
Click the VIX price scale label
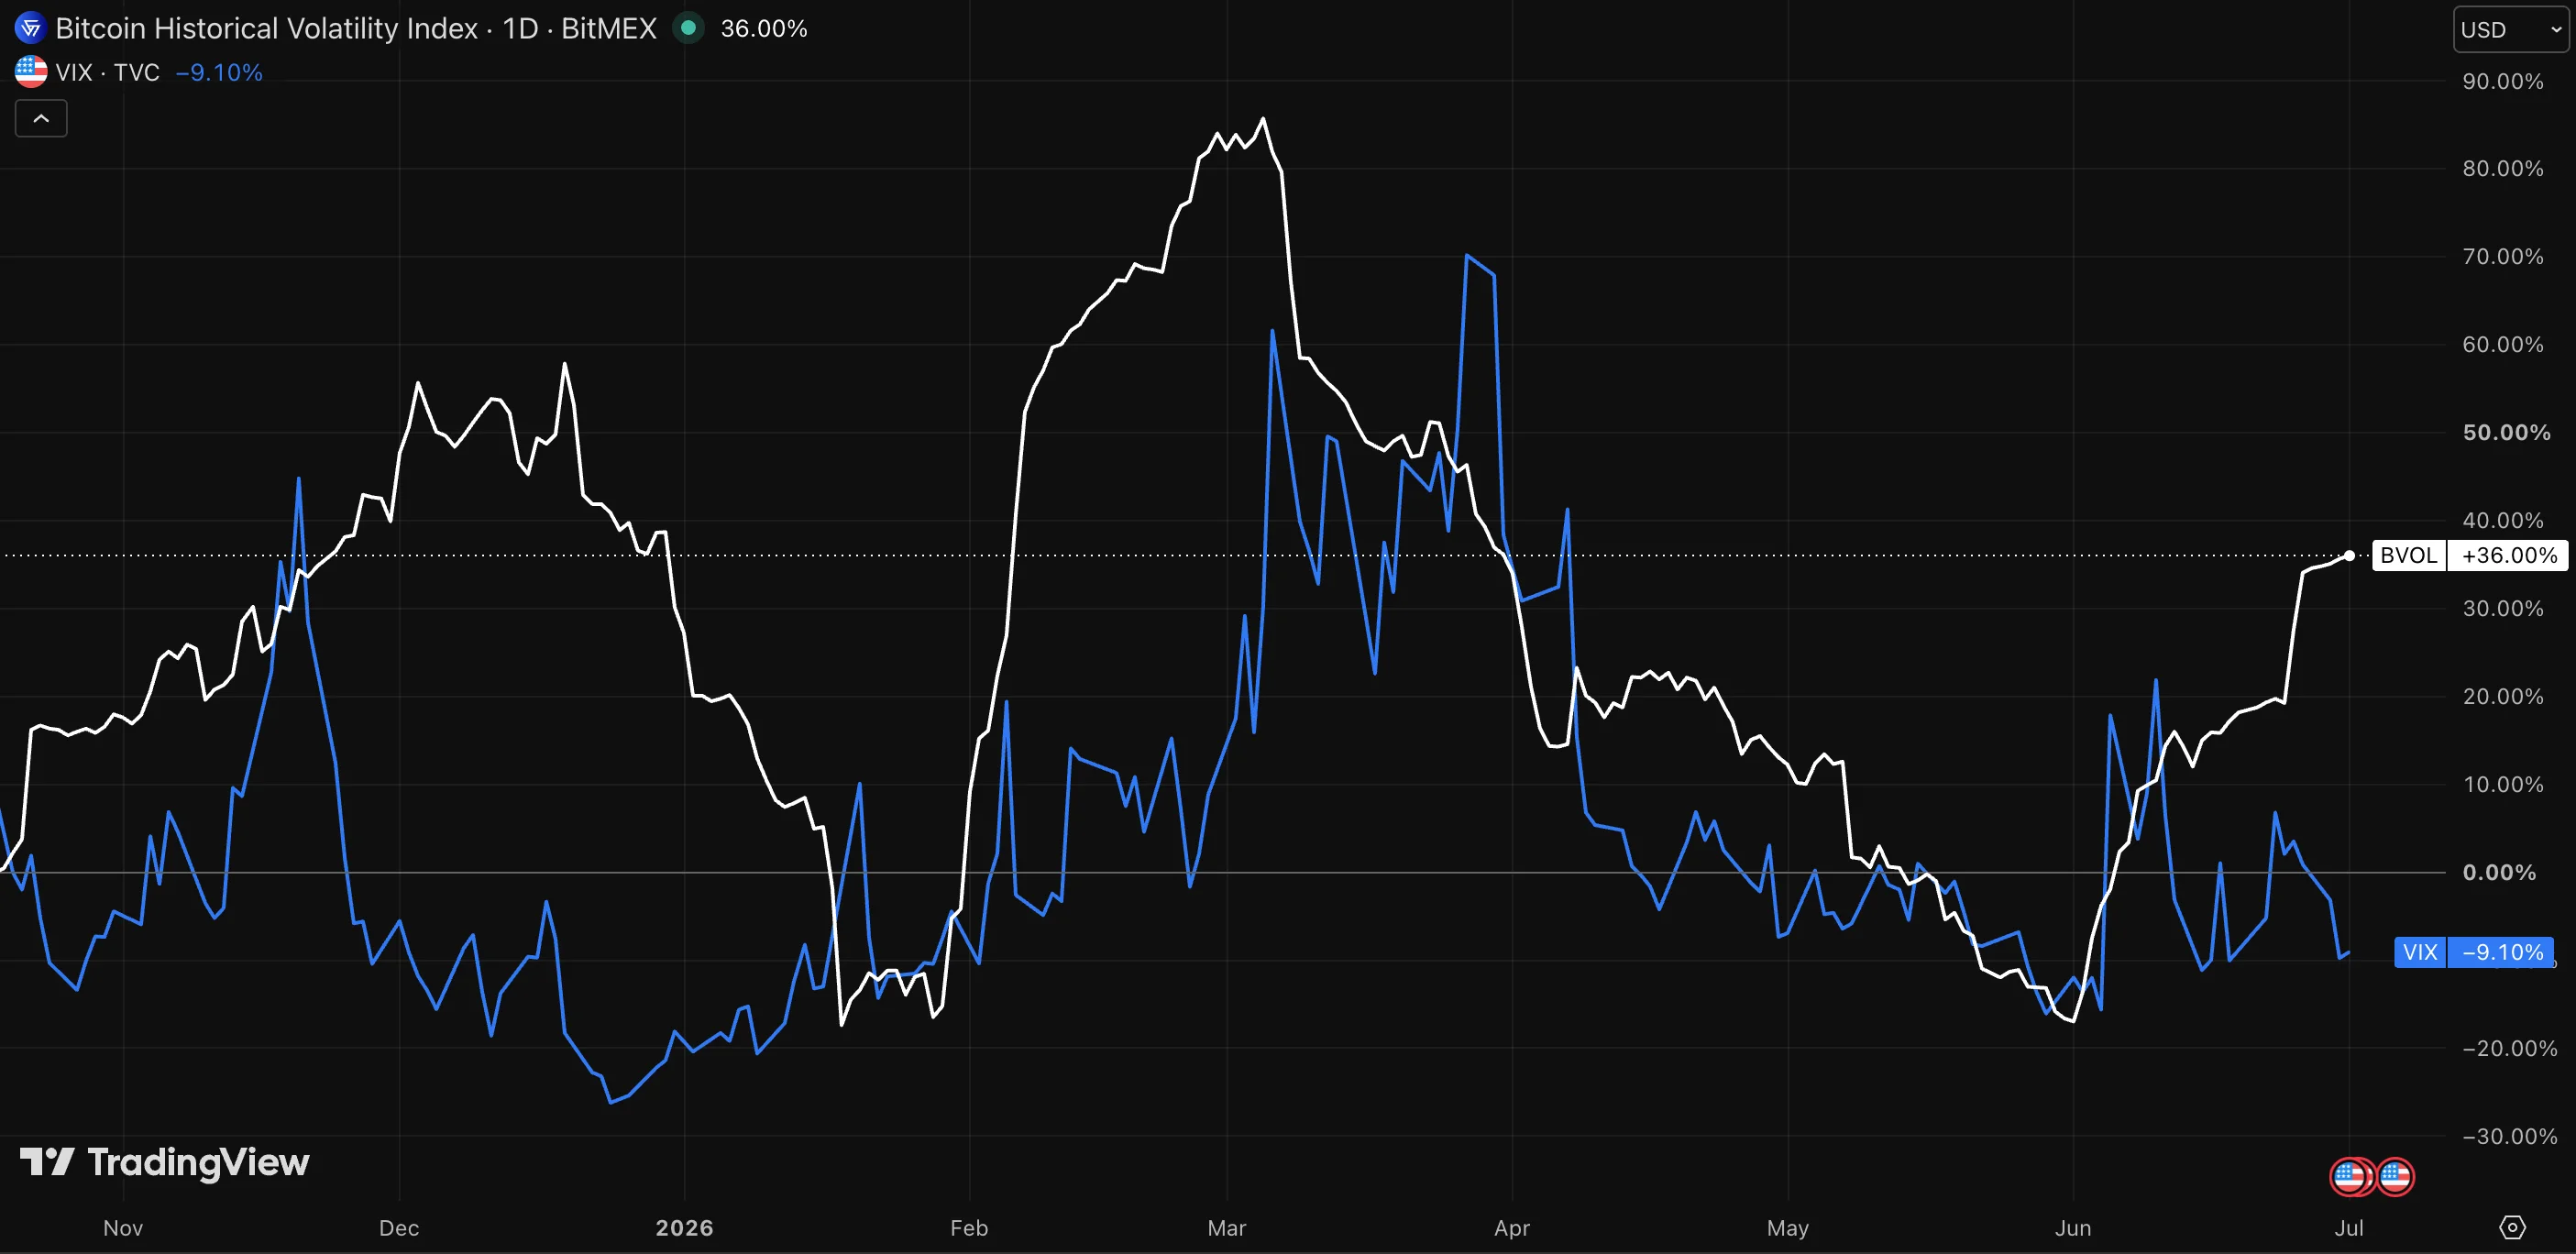(2420, 952)
